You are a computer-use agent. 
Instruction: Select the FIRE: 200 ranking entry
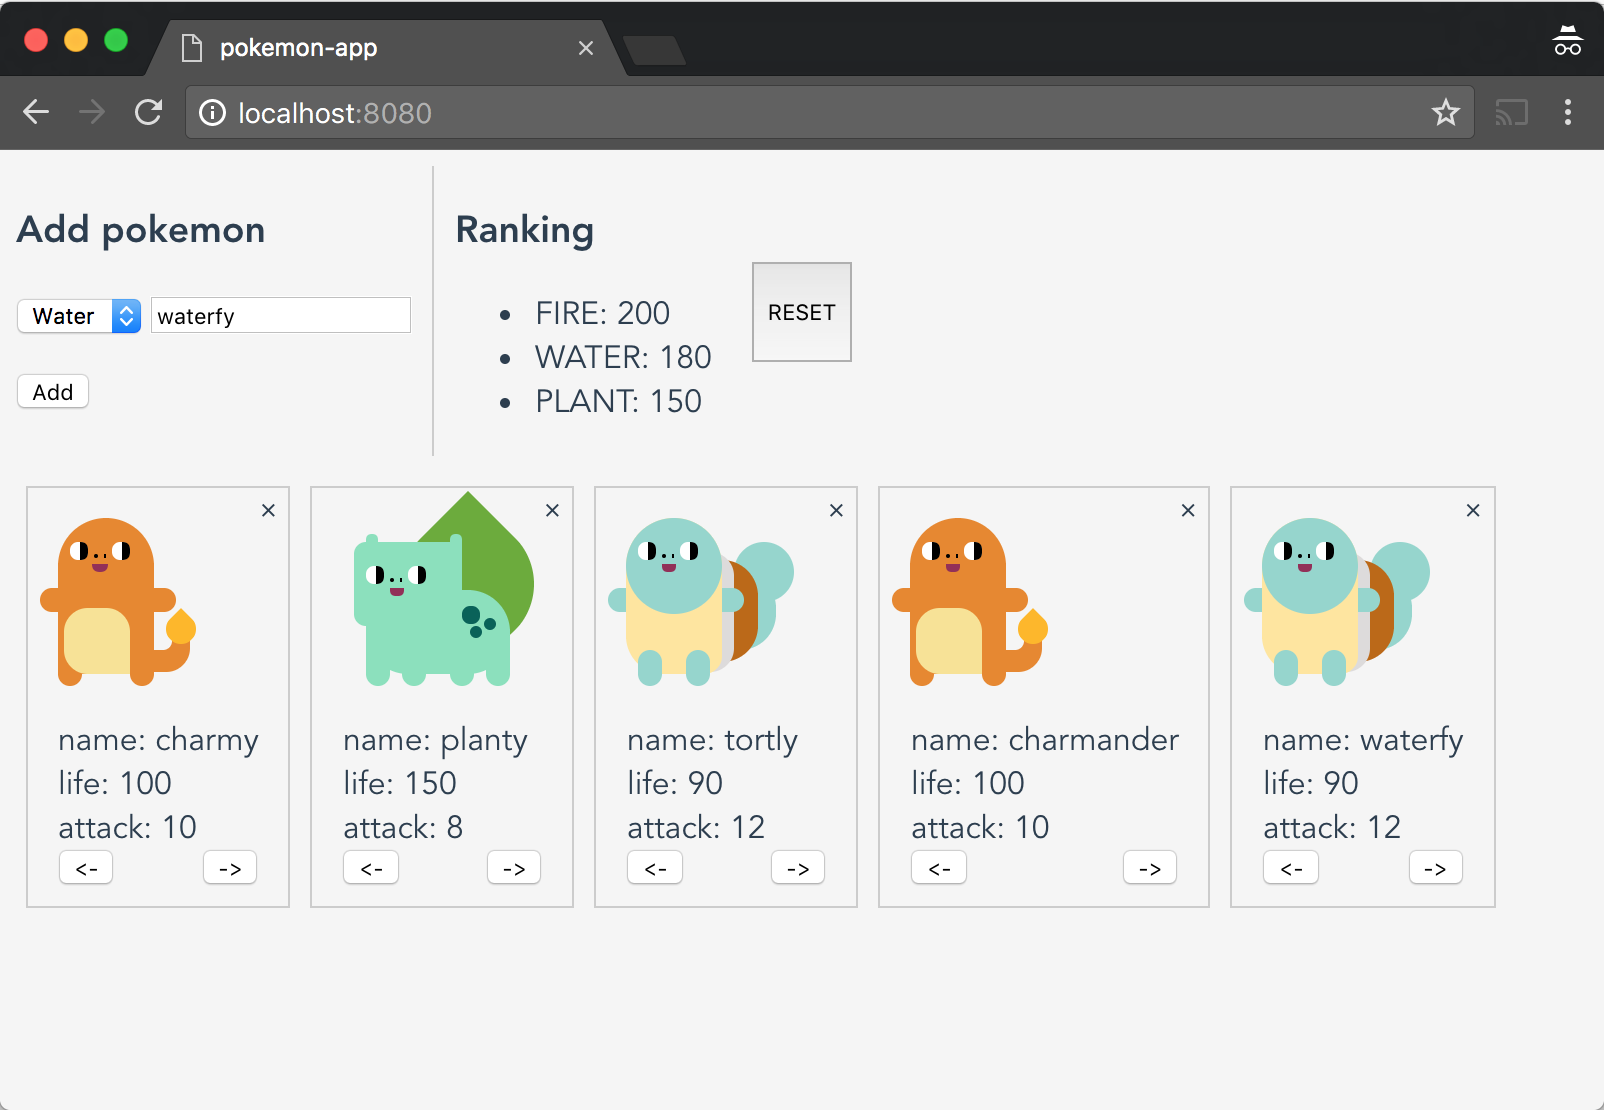coord(602,313)
